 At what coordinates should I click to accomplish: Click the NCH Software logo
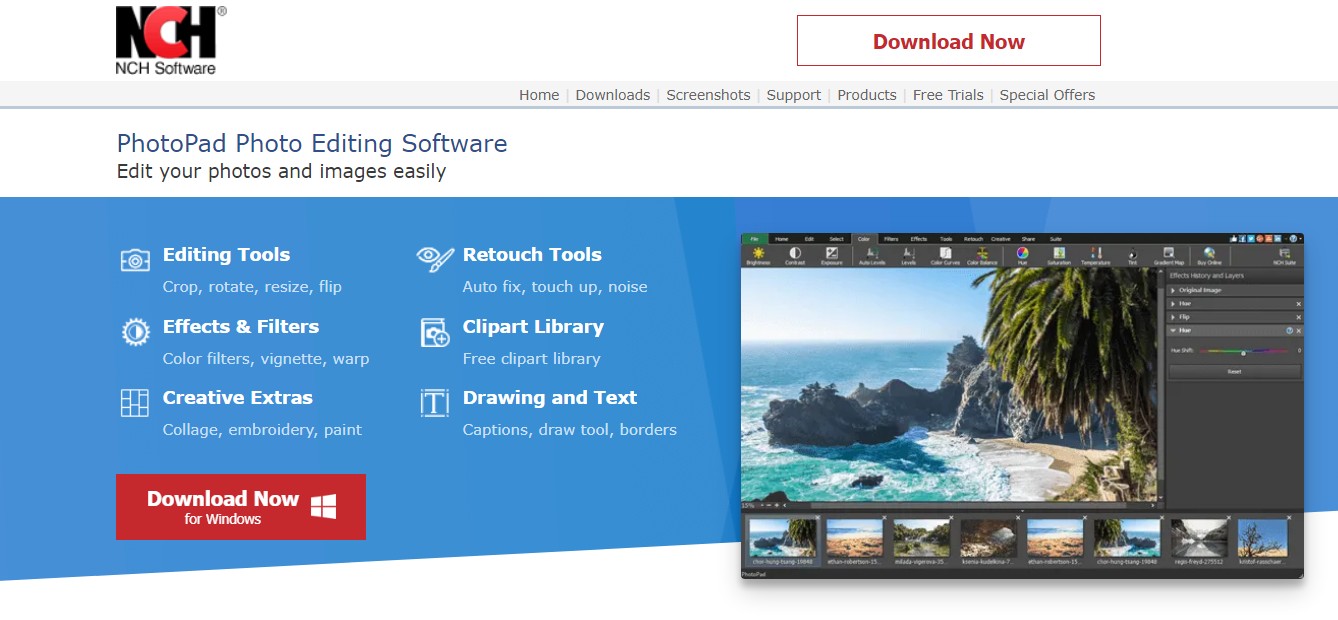click(x=171, y=40)
